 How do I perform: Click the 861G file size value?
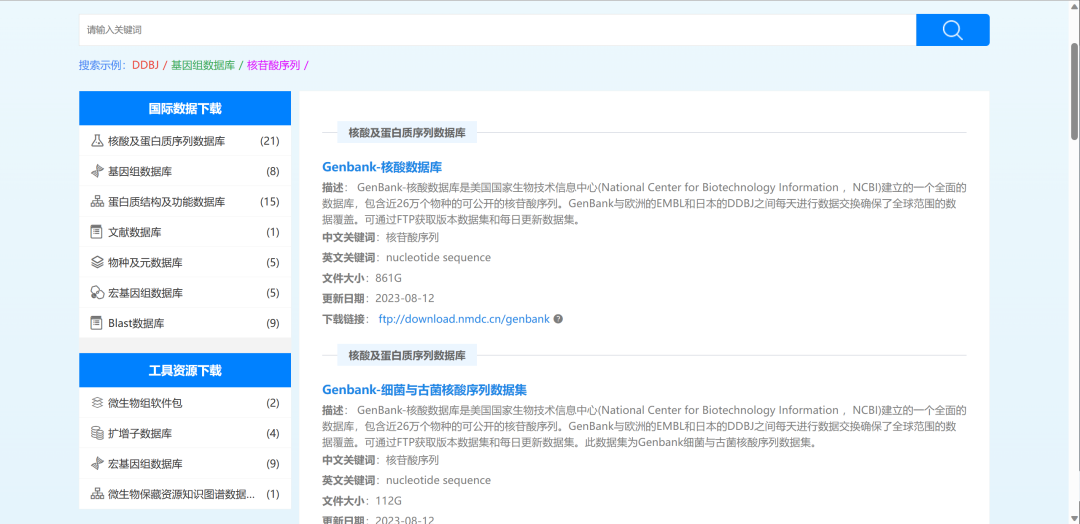[388, 278]
